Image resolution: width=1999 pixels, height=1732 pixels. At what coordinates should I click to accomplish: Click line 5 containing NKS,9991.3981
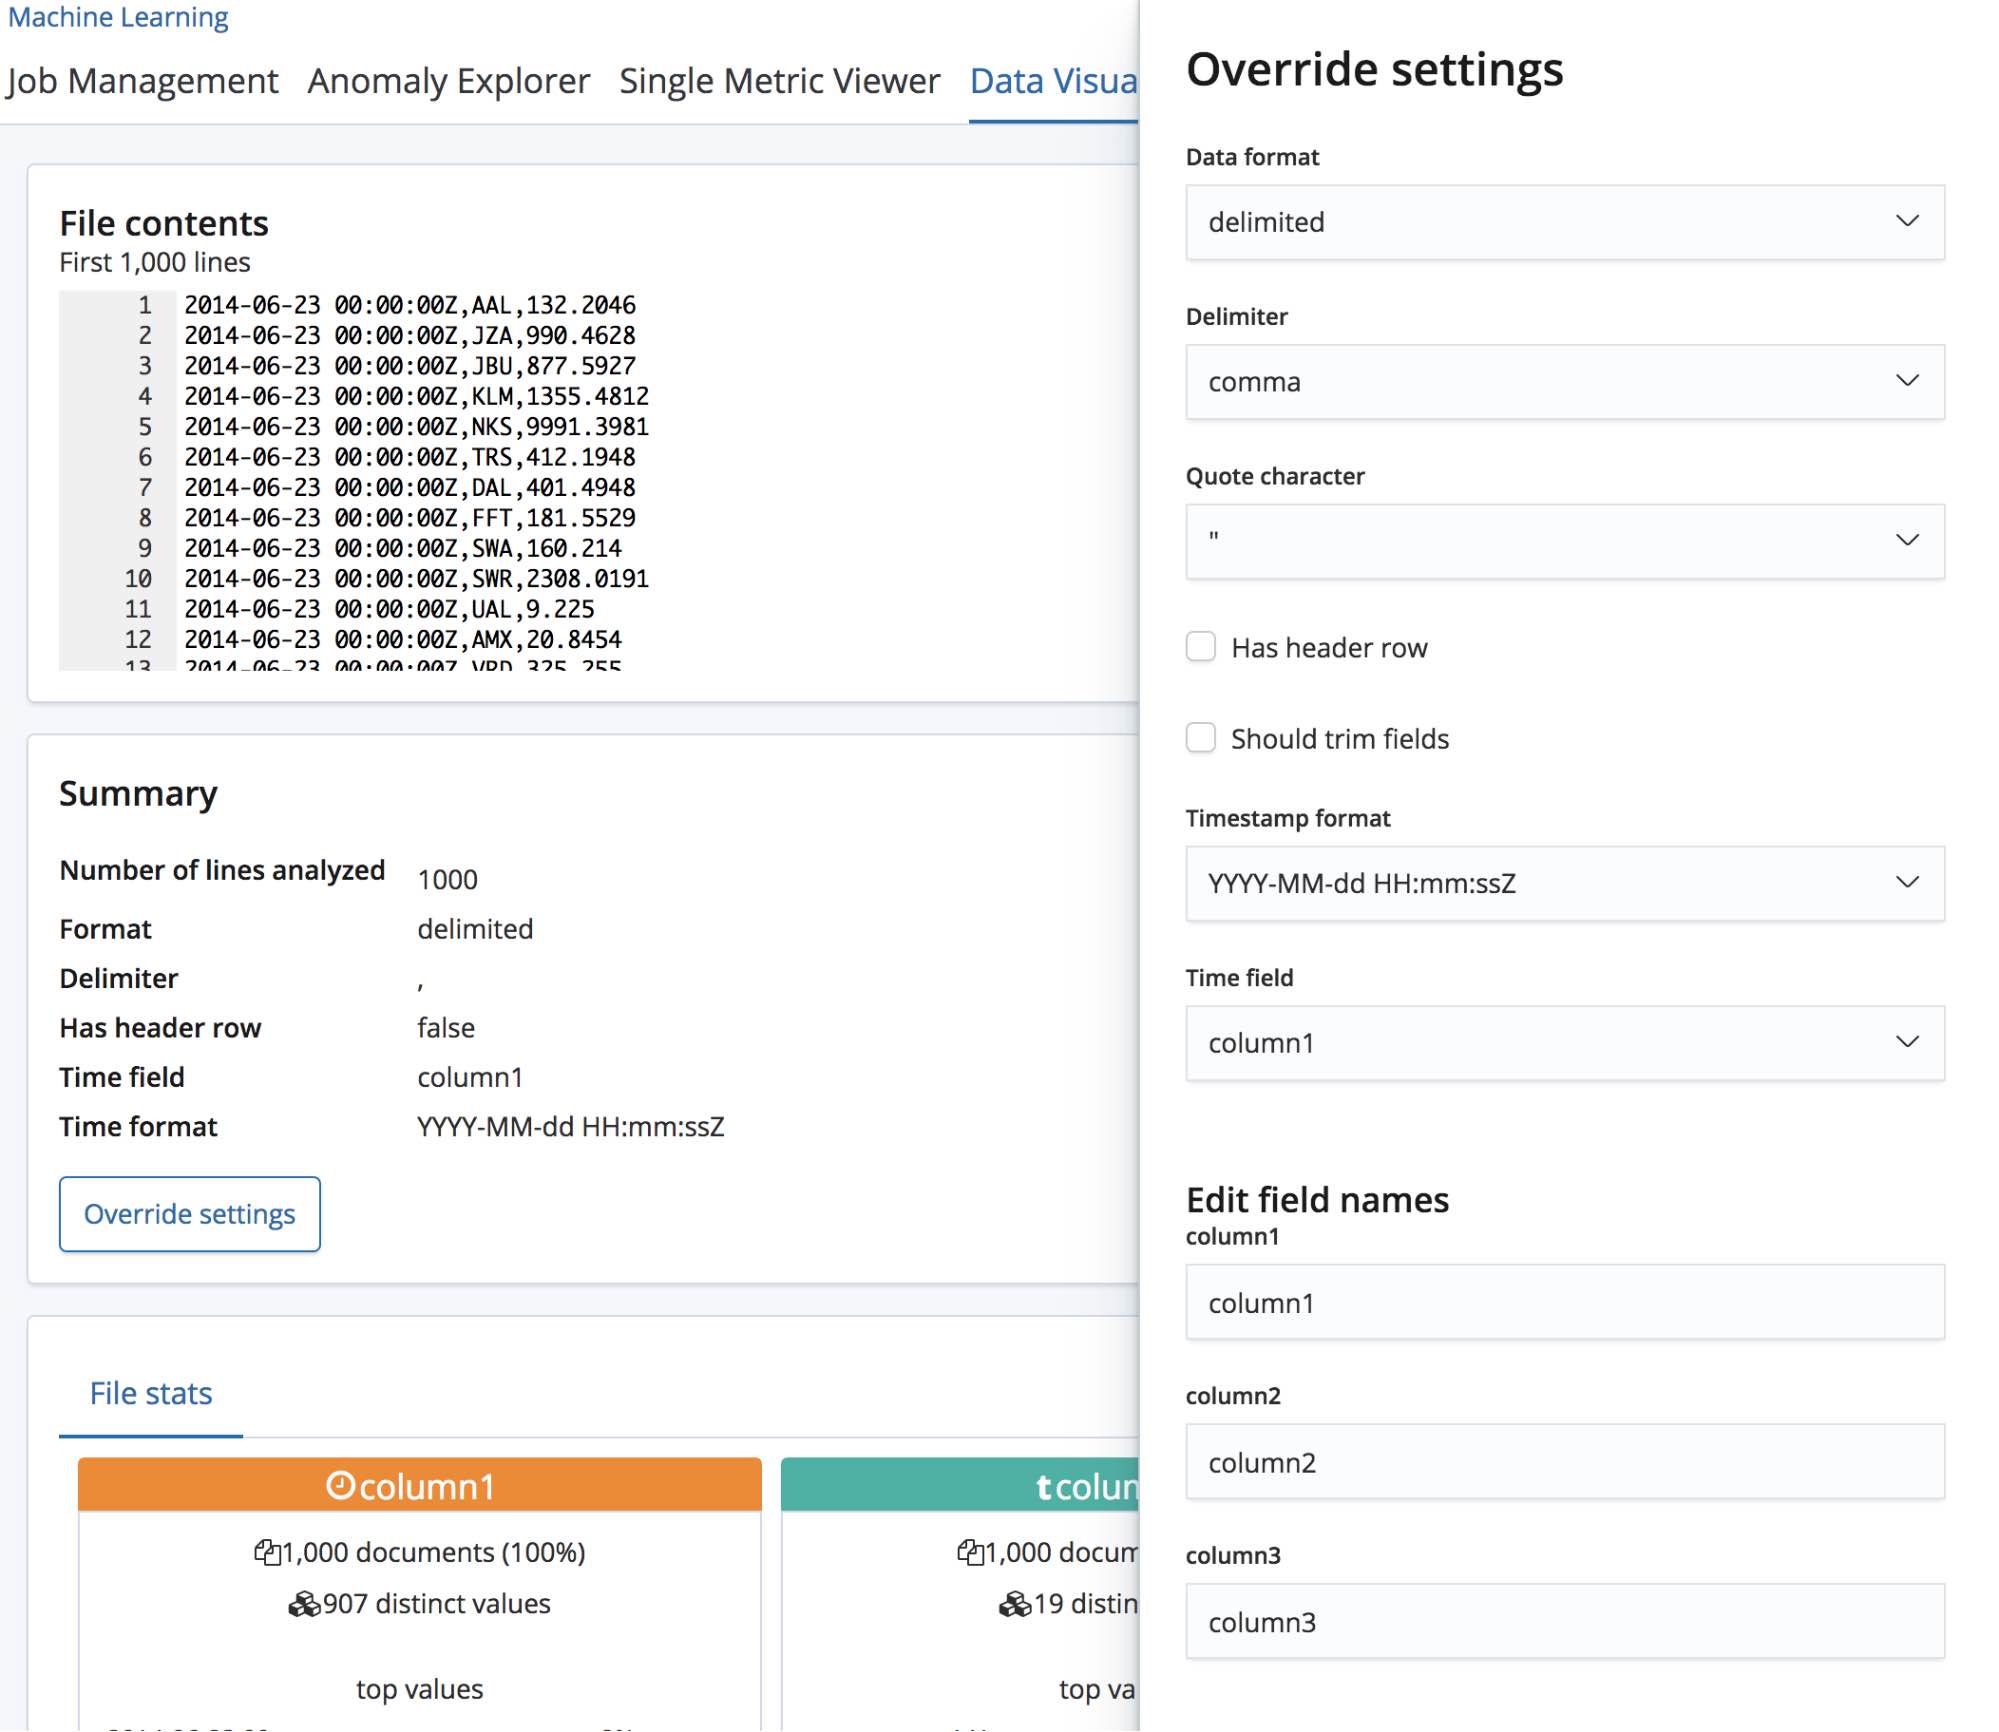pyautogui.click(x=416, y=427)
